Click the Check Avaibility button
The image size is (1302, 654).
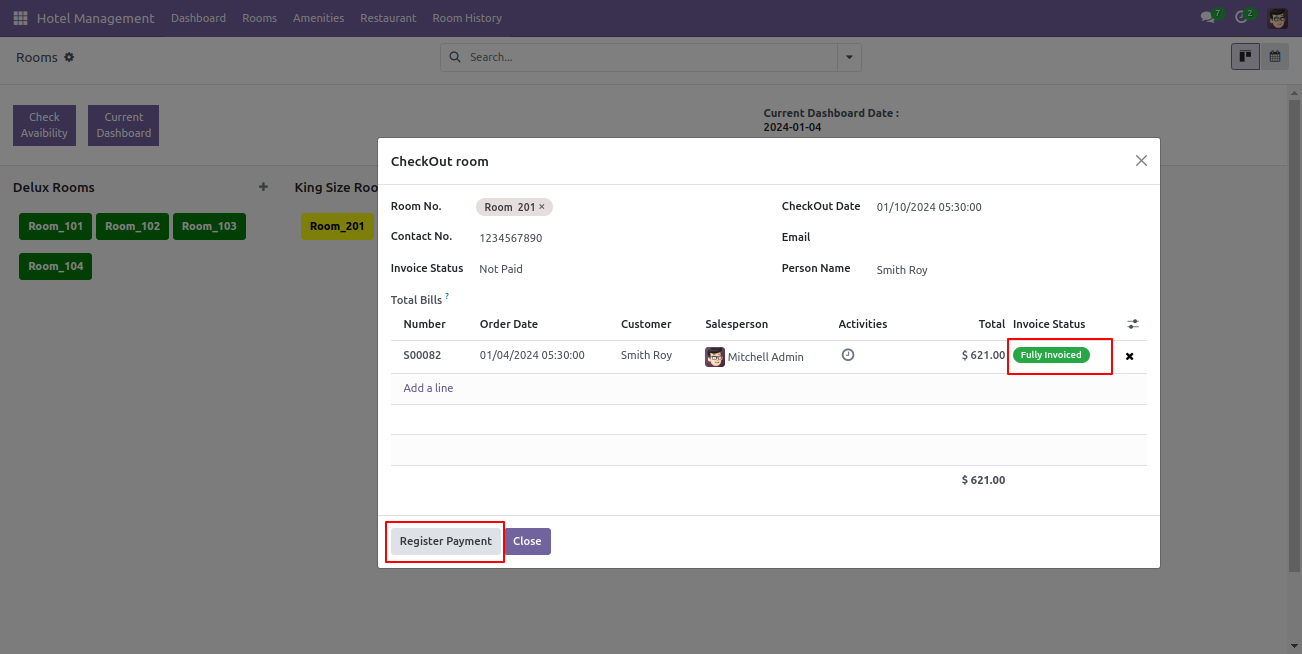(44, 125)
